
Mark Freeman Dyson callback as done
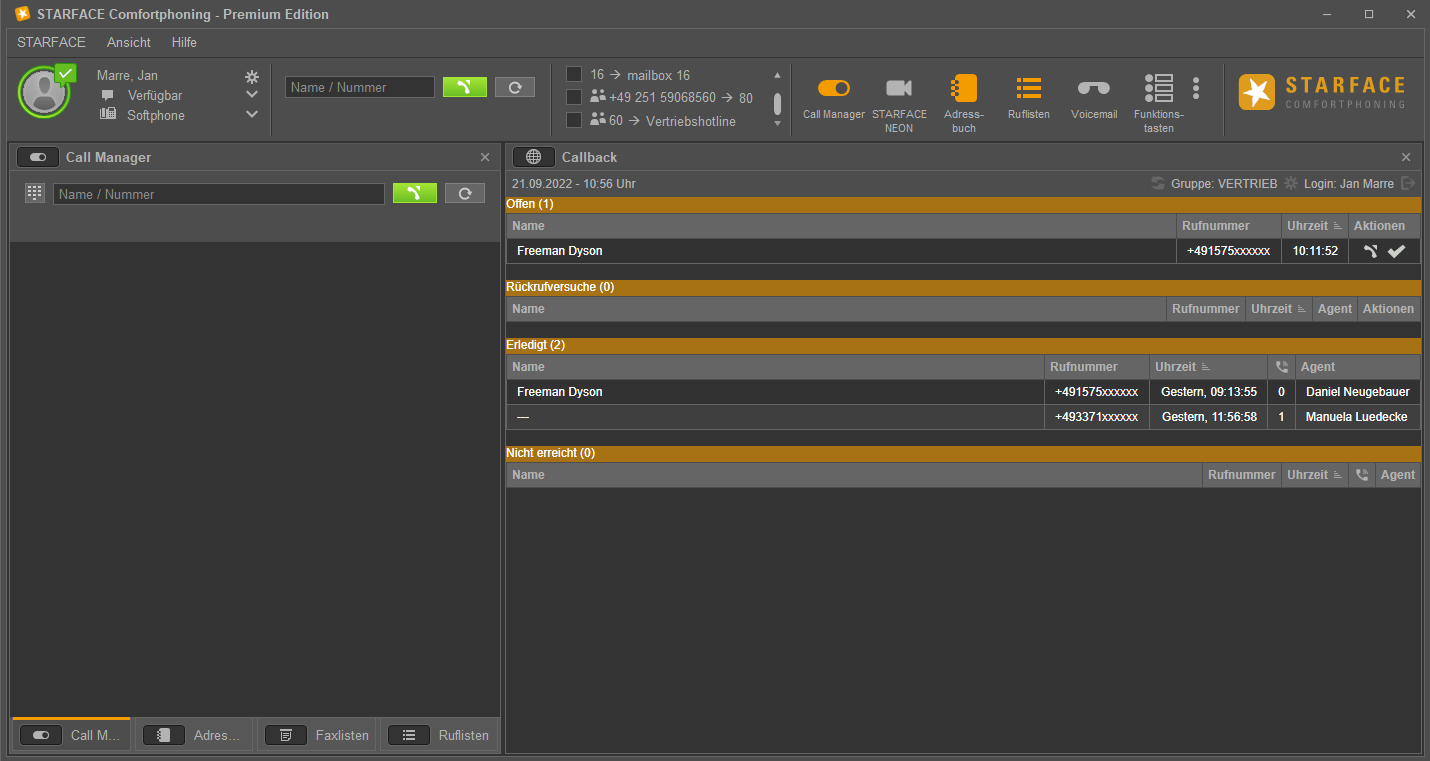(x=1396, y=251)
